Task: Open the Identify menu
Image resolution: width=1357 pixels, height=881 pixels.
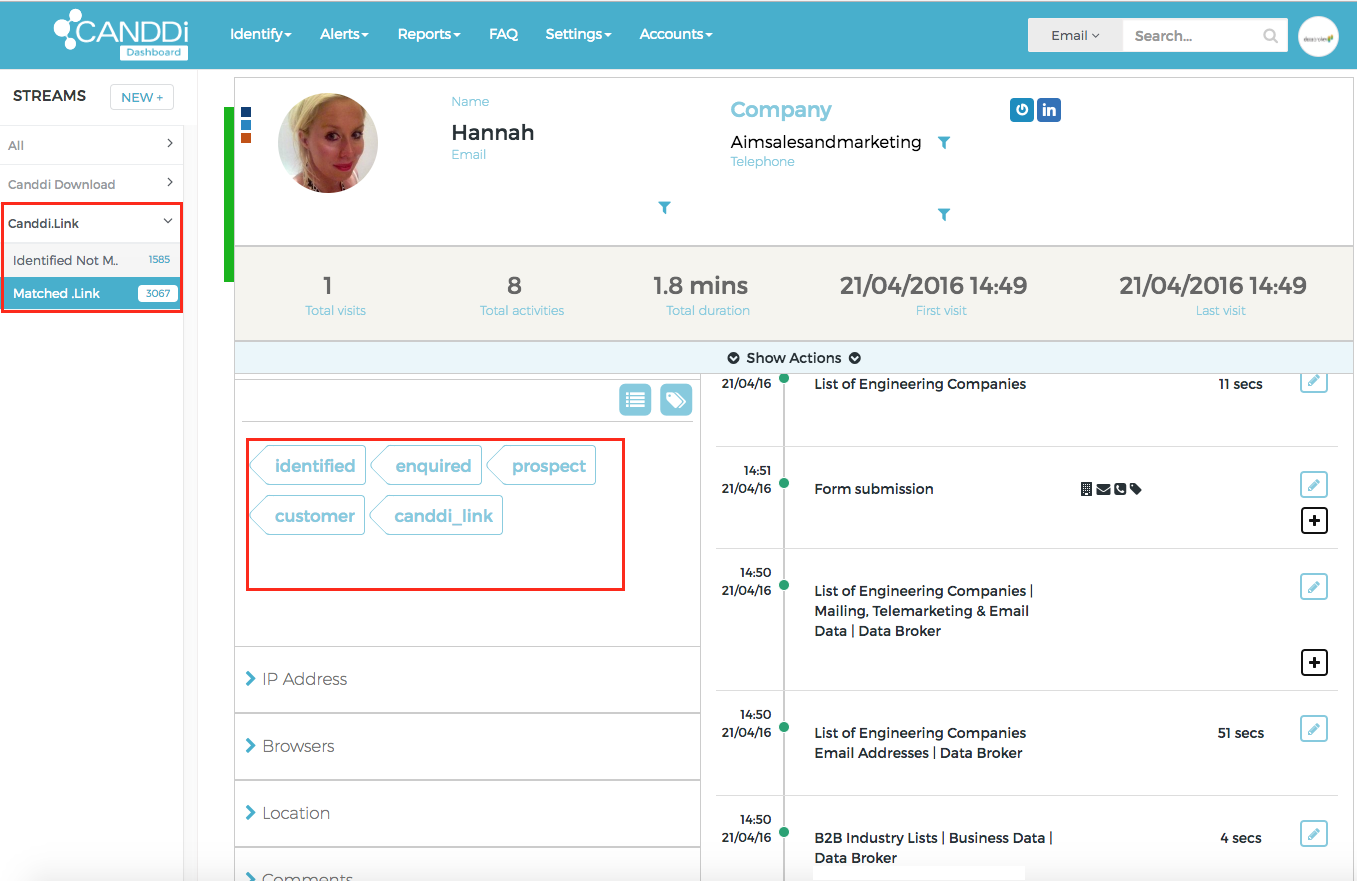Action: click(260, 34)
